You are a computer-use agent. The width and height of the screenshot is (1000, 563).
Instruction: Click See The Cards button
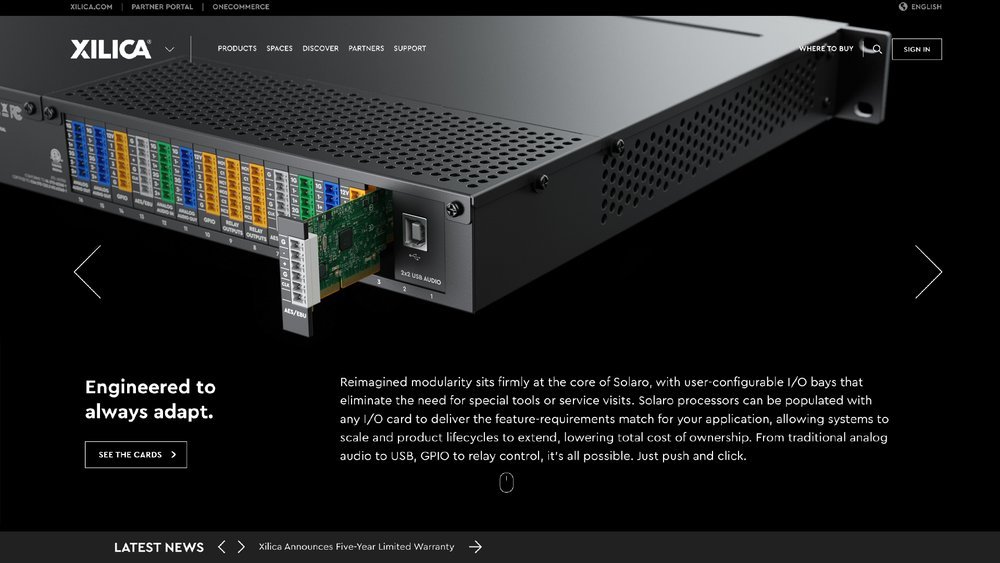pos(136,455)
